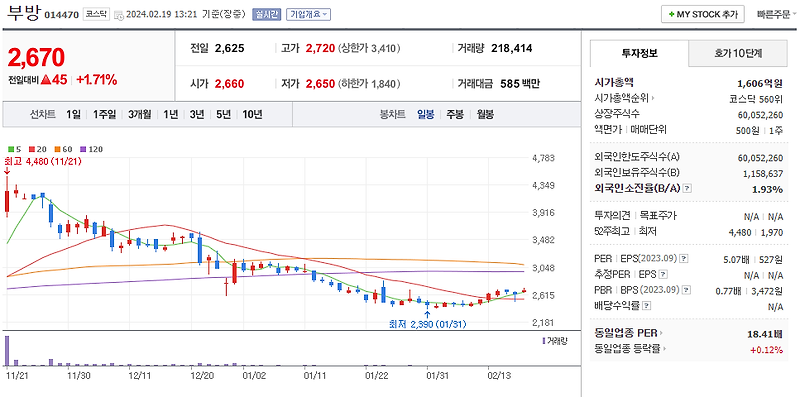Click the help icon next to PBR BPS(2023.09)

tap(686, 290)
